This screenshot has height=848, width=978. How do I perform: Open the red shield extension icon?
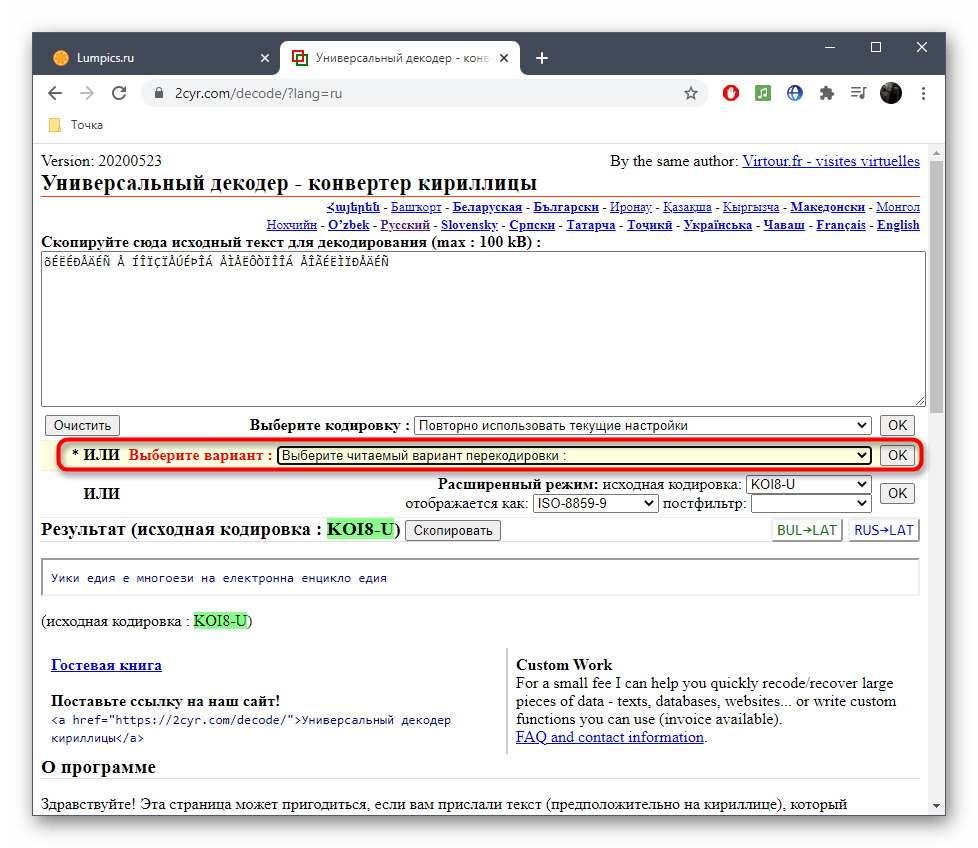732,93
